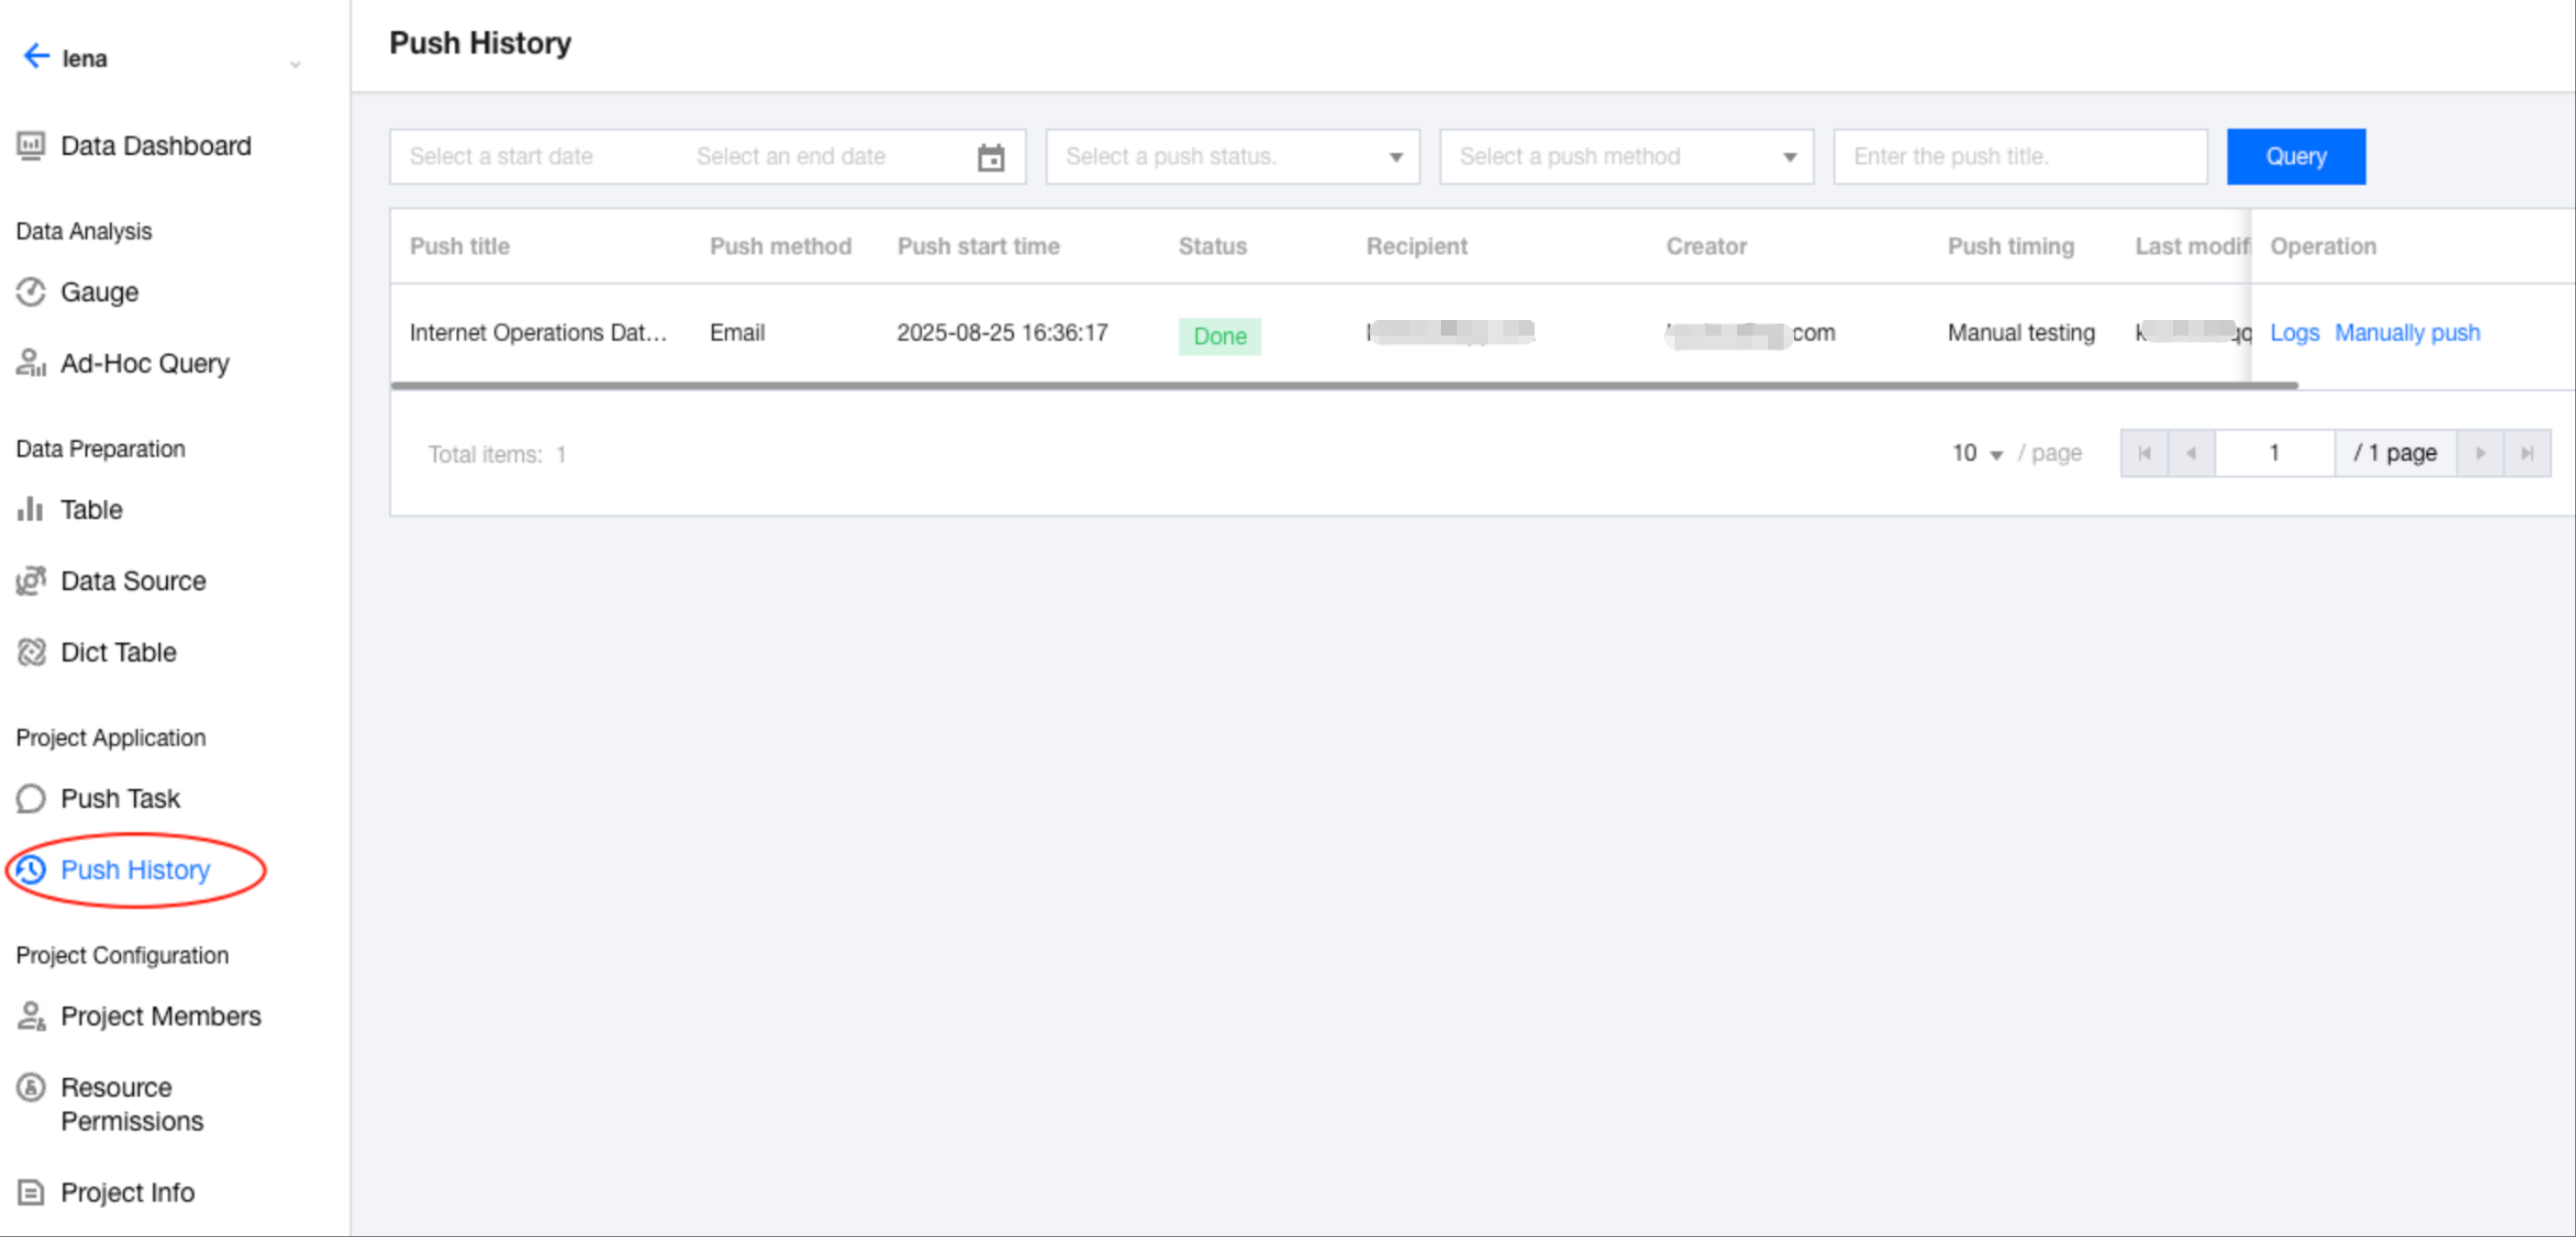Open the push status dropdown
Screen dimensions: 2576x1237
1232,157
